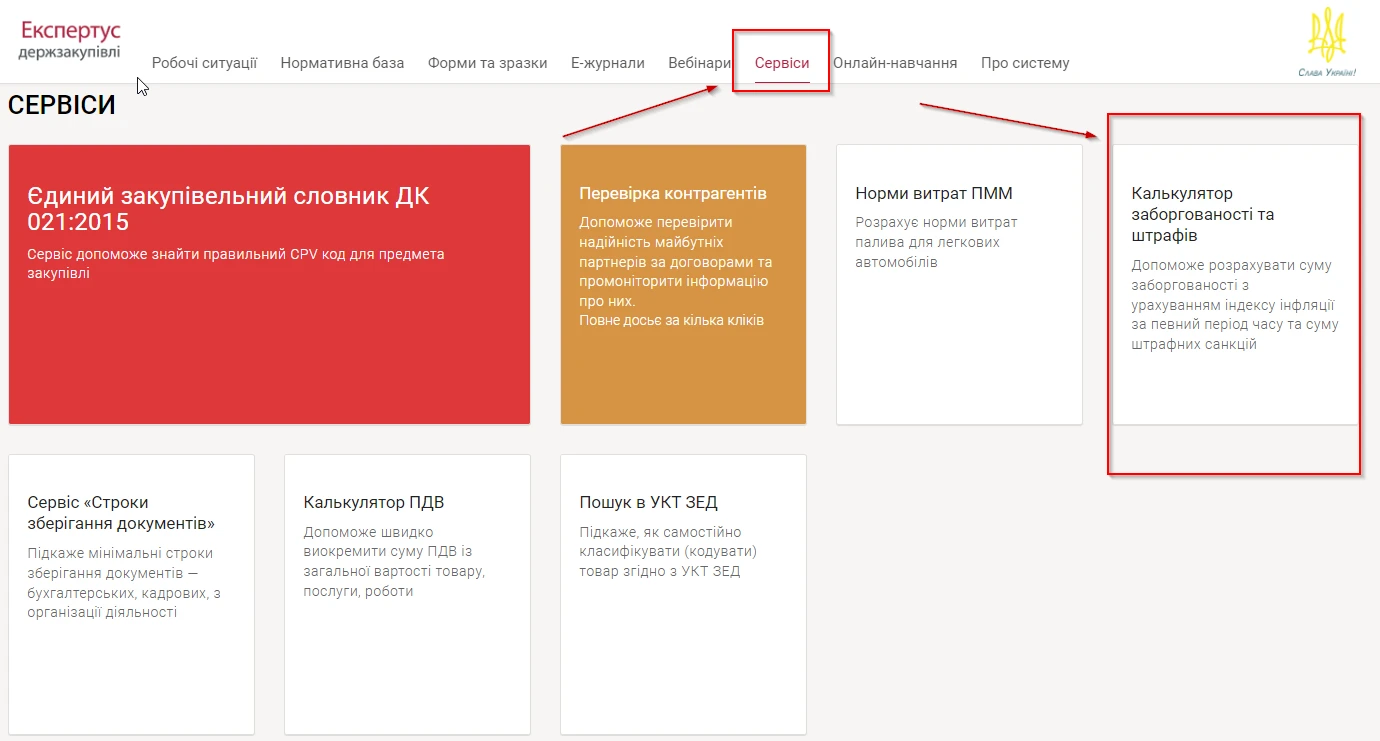The width and height of the screenshot is (1380, 741).
Task: Open the Пошук в УКТ ЗЕД card
Action: point(683,594)
